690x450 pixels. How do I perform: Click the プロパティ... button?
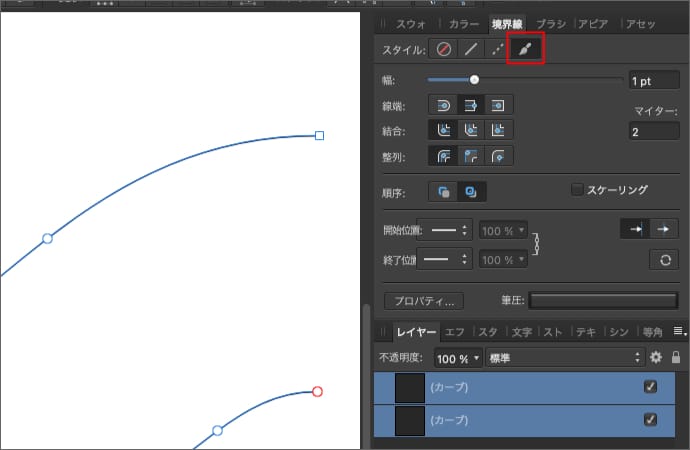tap(425, 300)
